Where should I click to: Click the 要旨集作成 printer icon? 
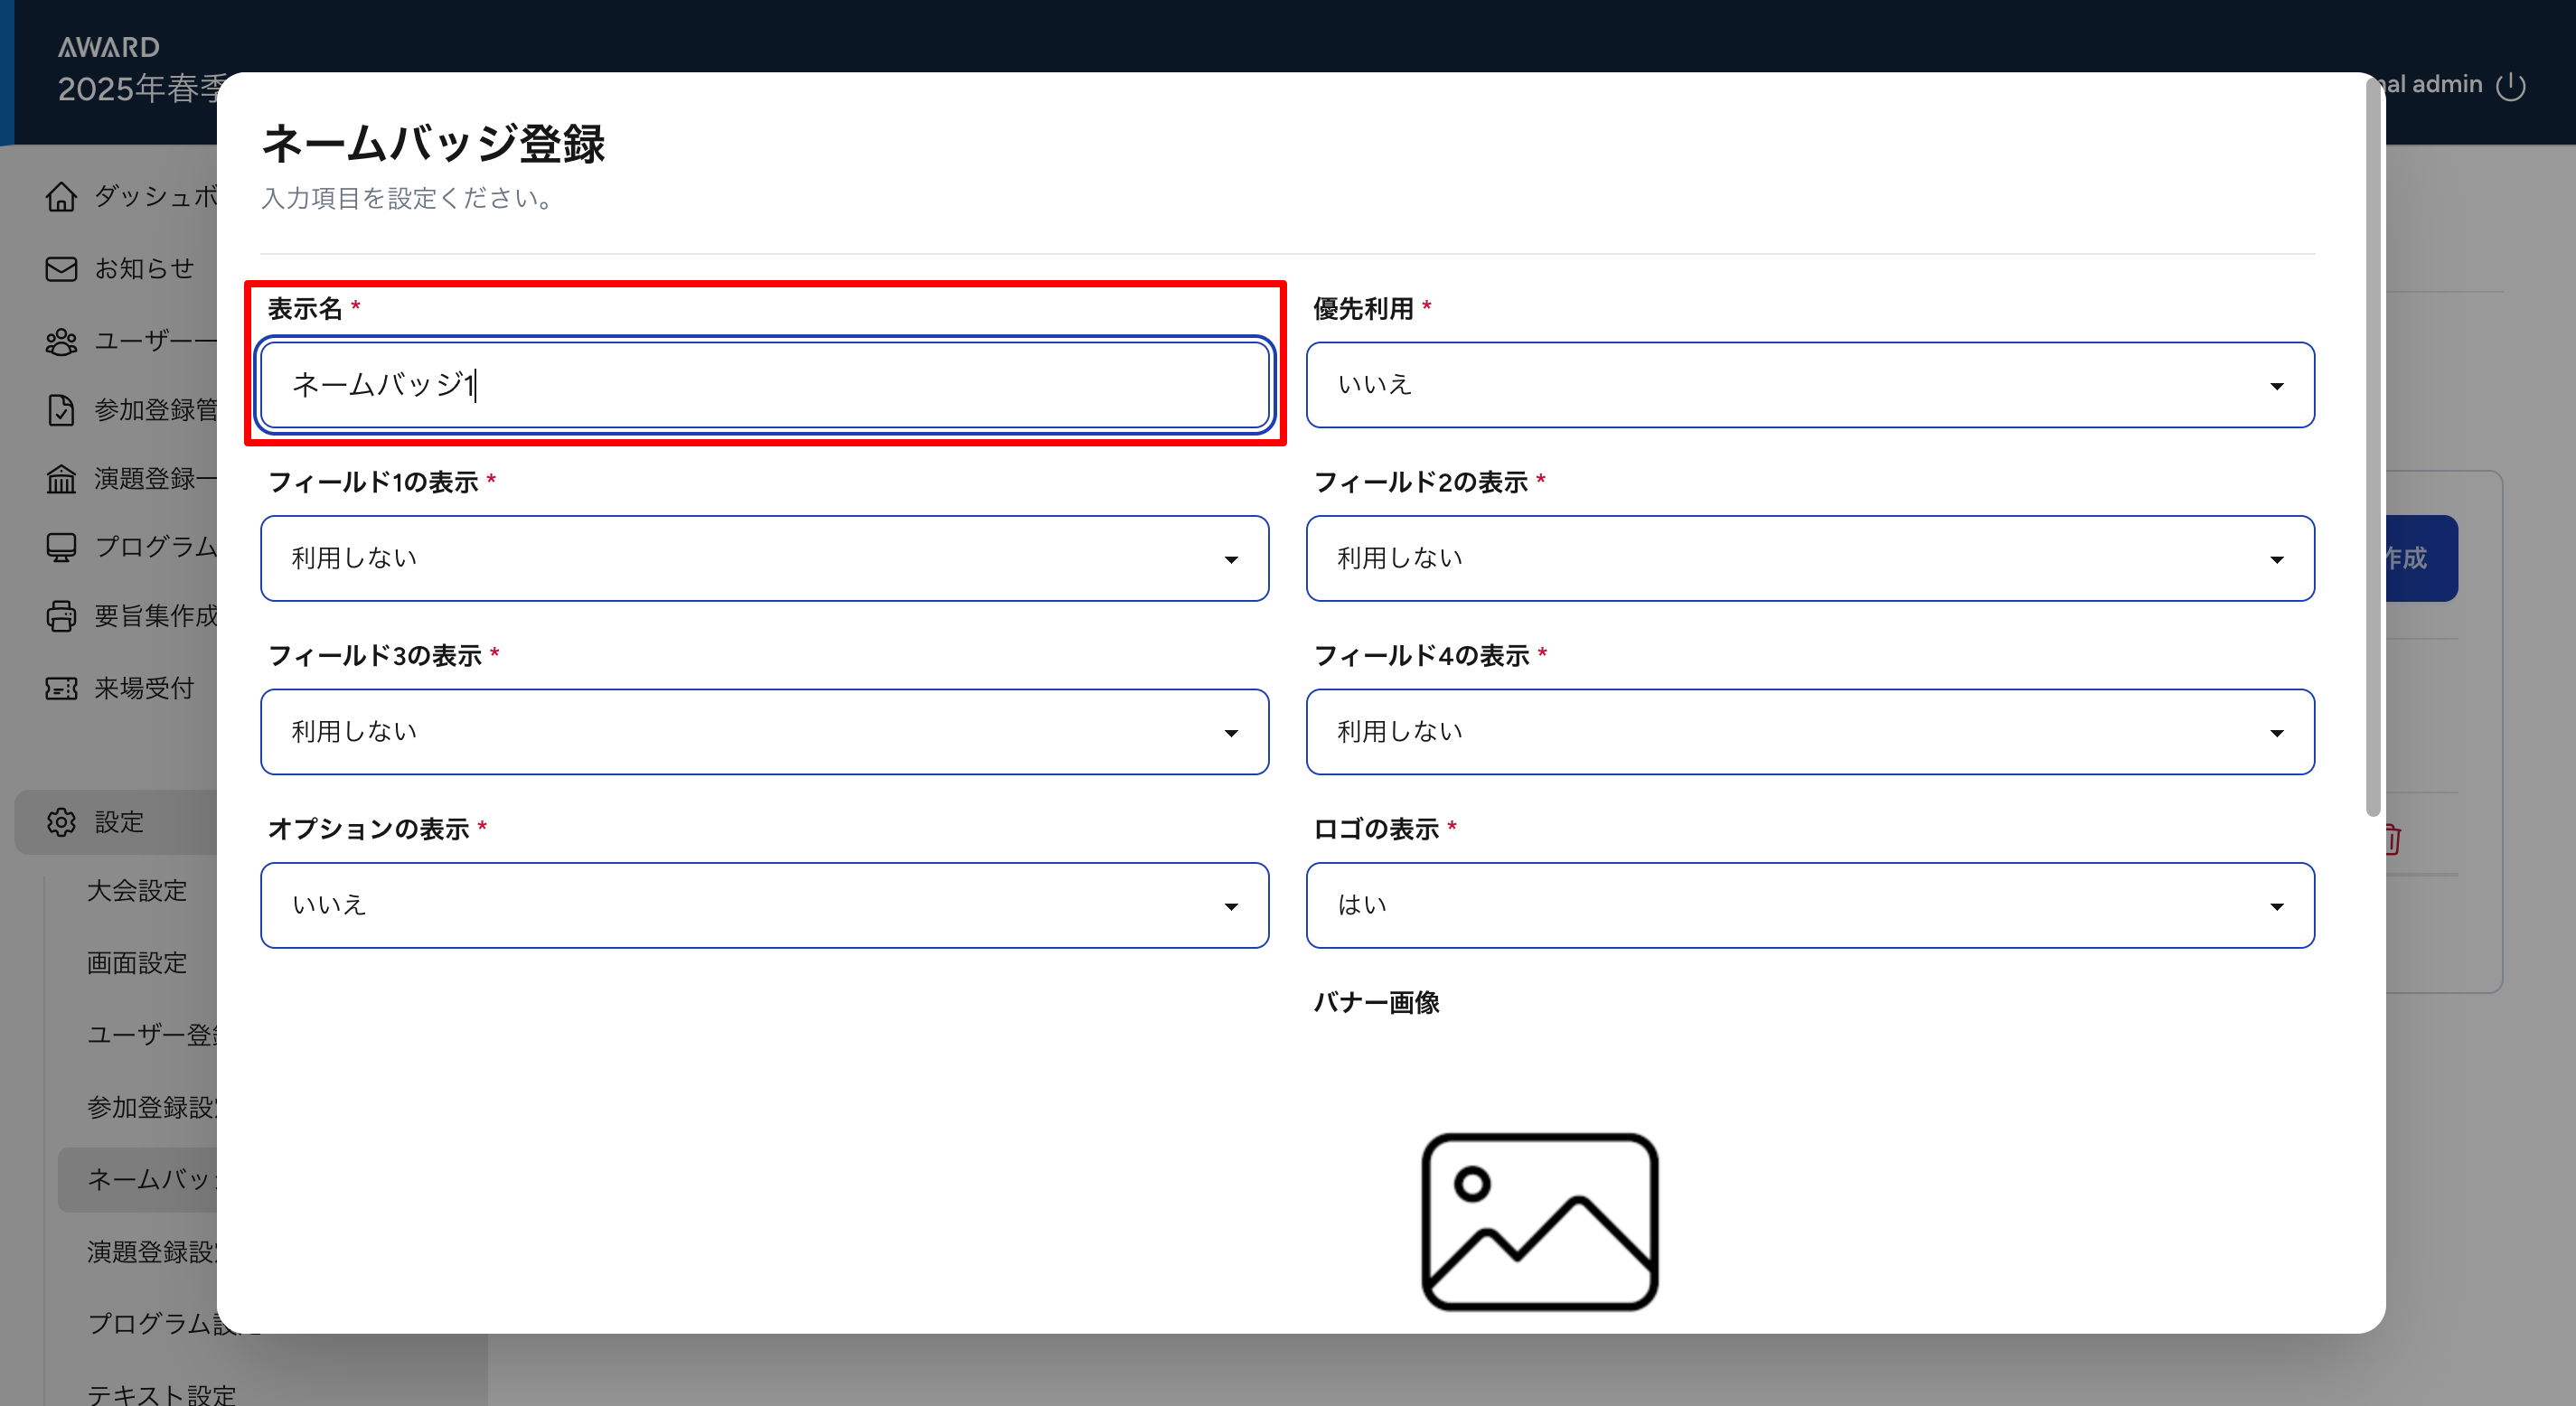click(x=61, y=616)
